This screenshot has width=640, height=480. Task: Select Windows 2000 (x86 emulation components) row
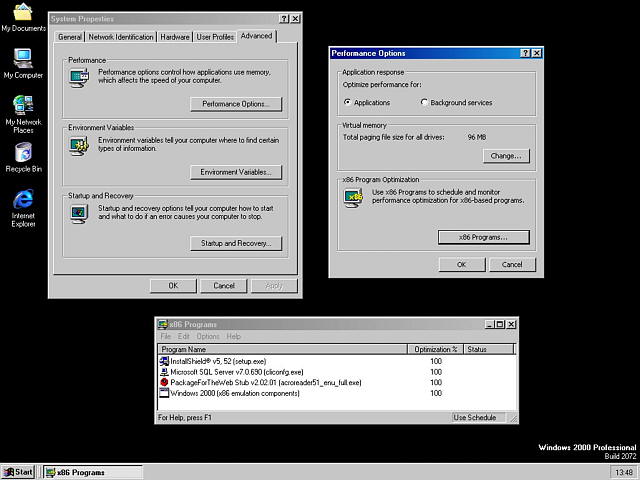pyautogui.click(x=337, y=393)
